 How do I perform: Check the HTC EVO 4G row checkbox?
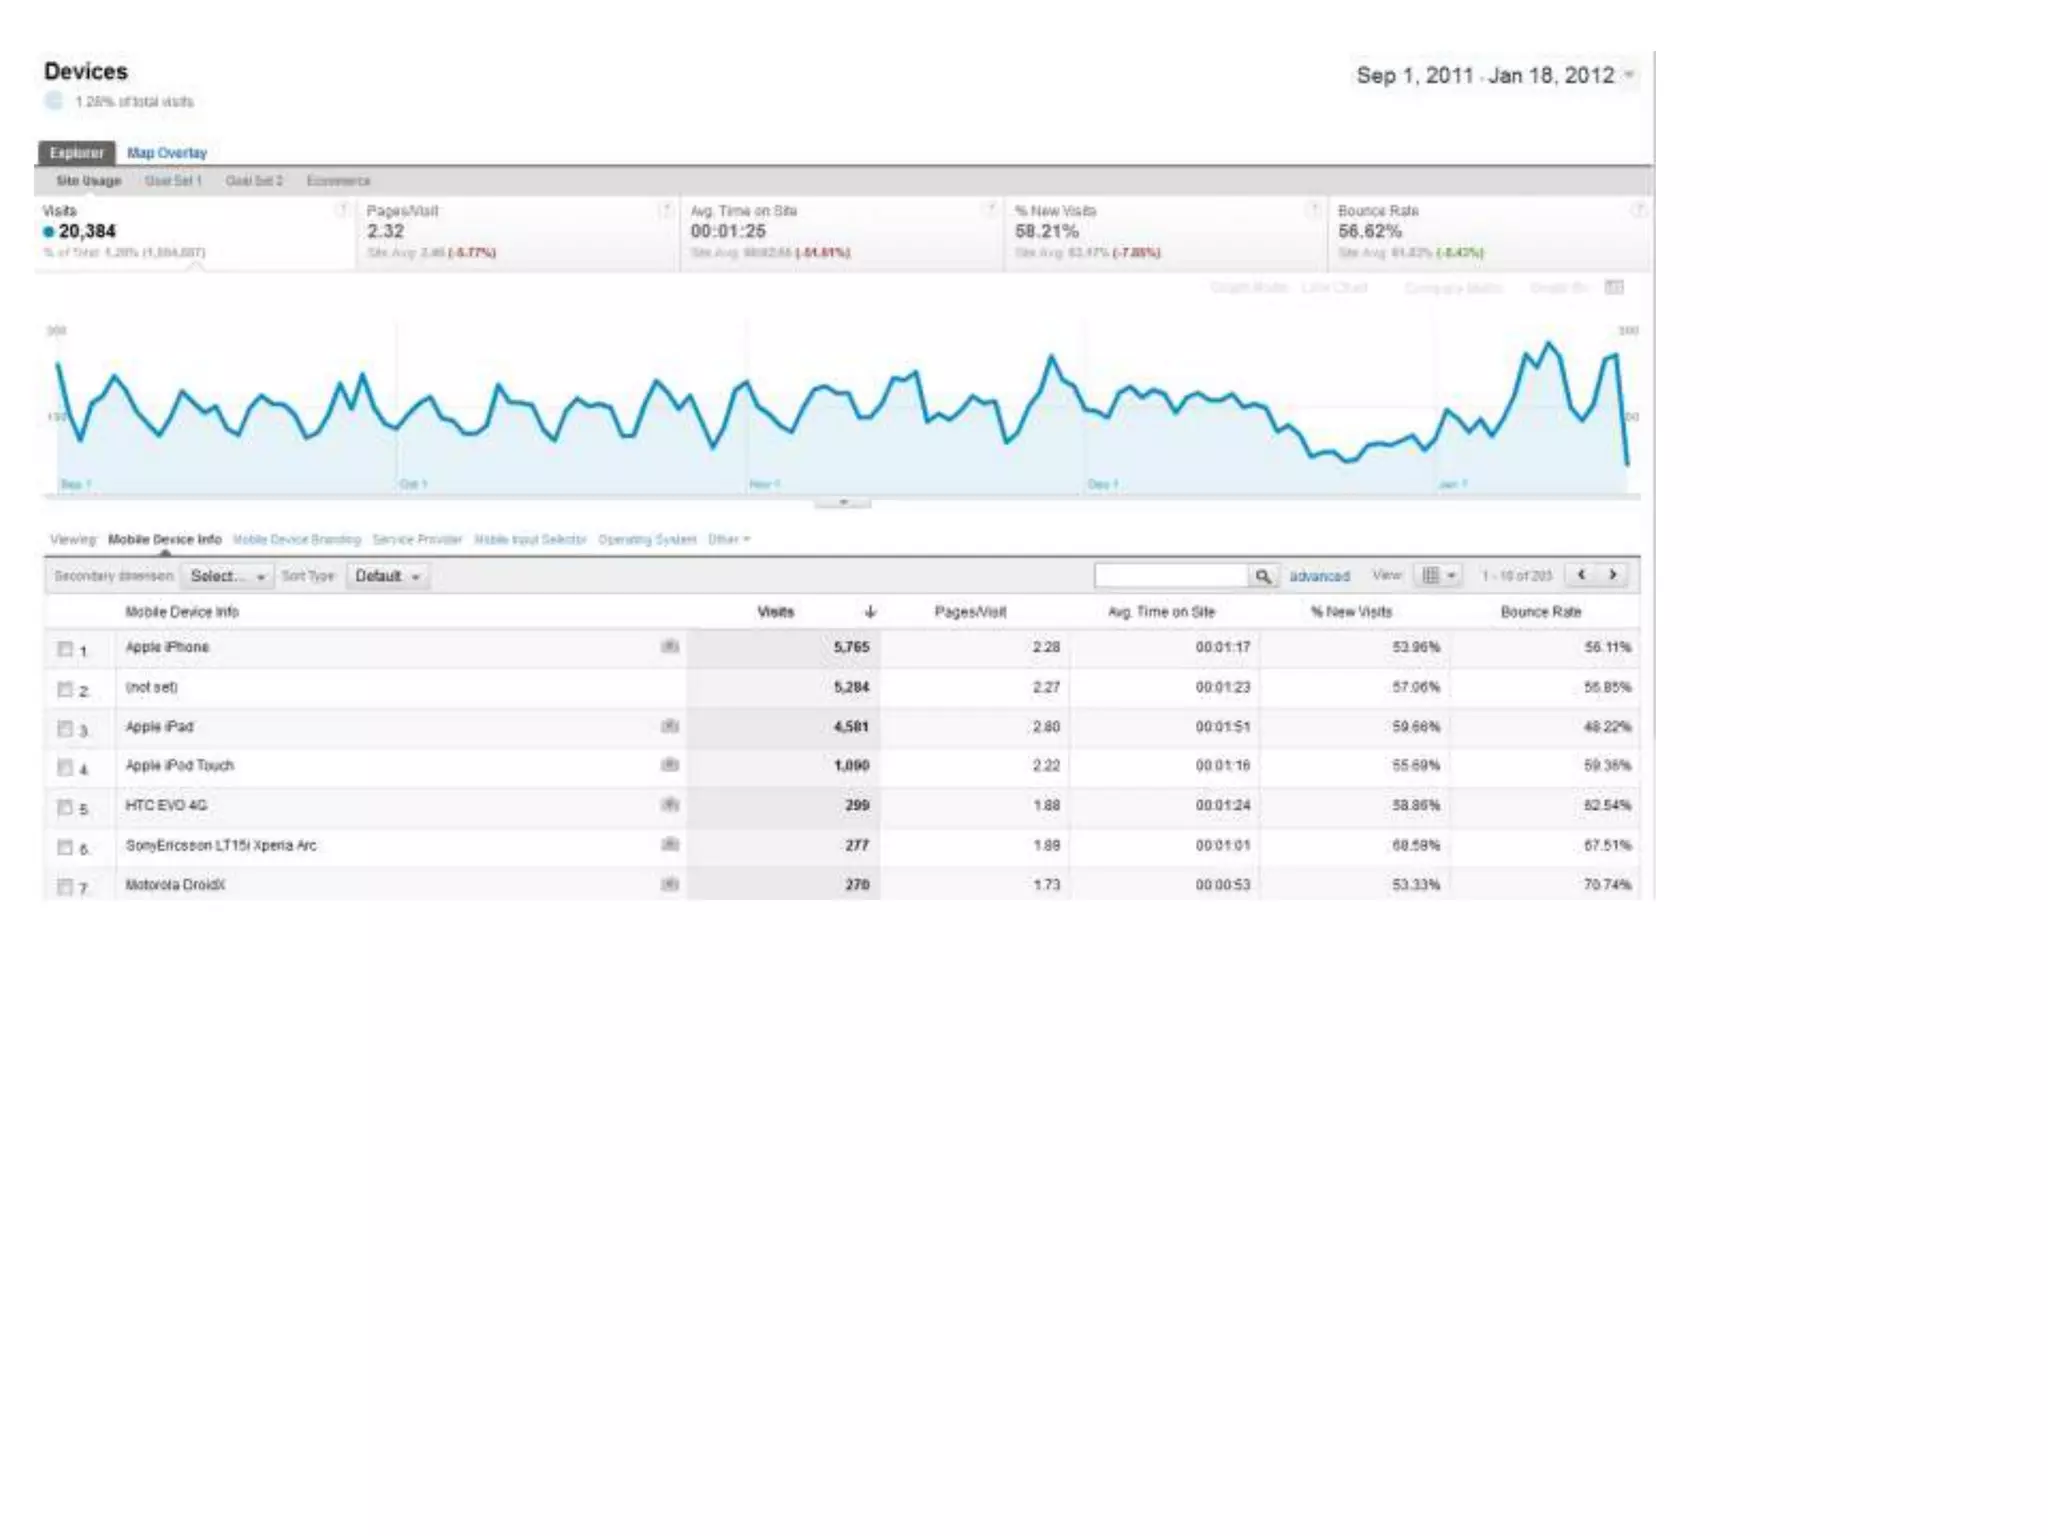coord(65,807)
